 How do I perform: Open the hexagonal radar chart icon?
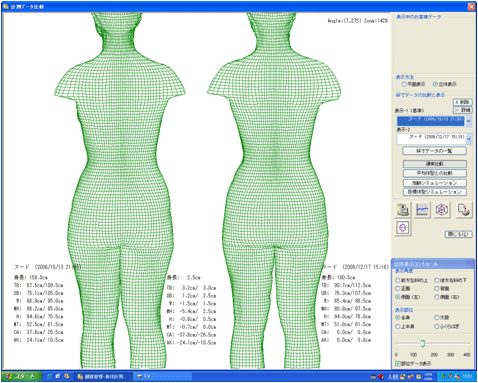pos(442,210)
